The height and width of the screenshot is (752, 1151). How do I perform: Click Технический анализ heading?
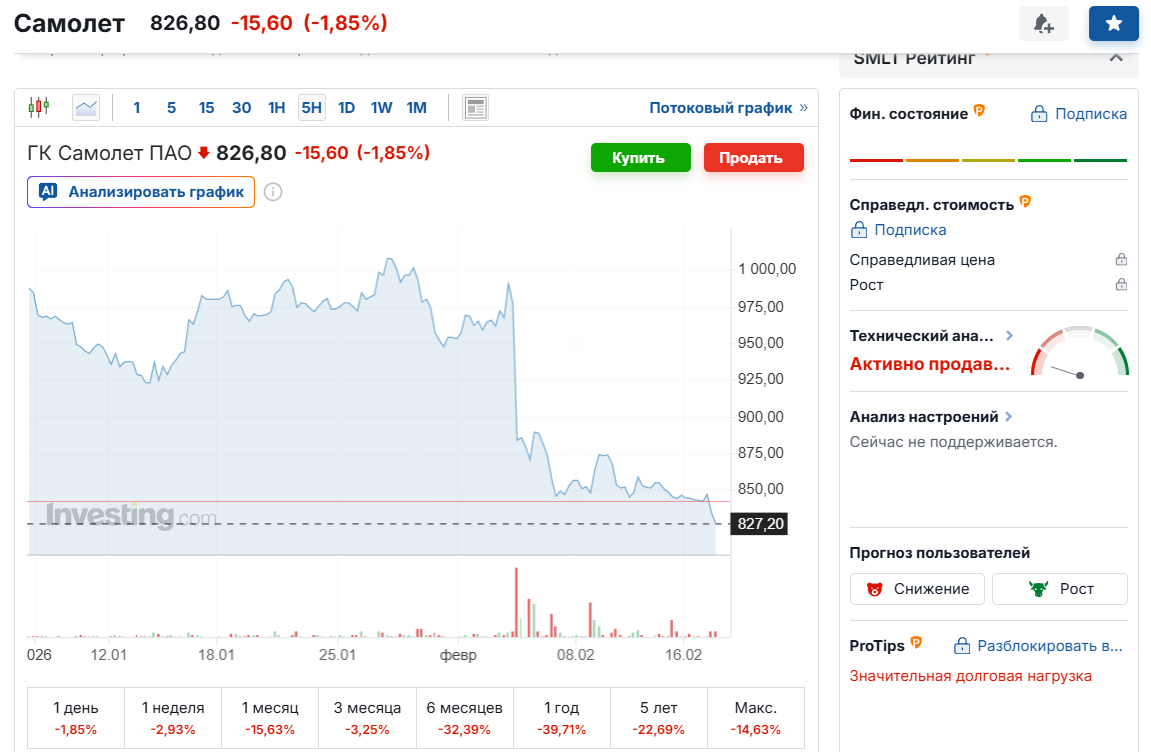point(921,336)
